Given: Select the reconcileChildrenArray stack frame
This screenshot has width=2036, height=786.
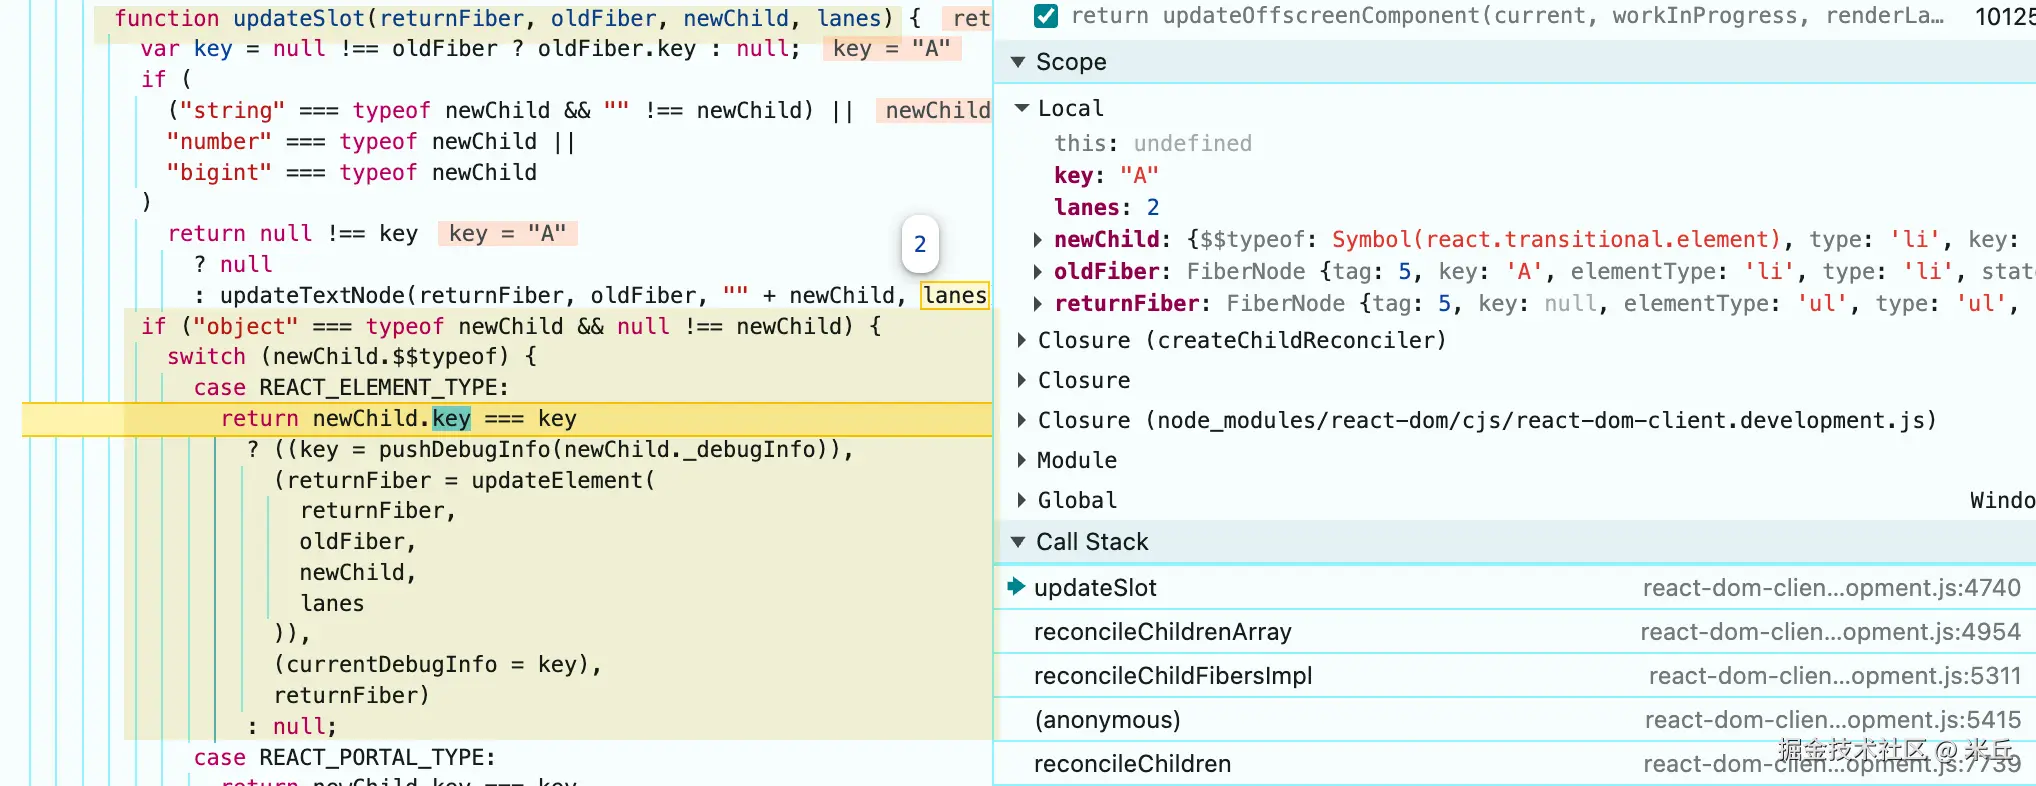Looking at the screenshot, I should (x=1516, y=632).
